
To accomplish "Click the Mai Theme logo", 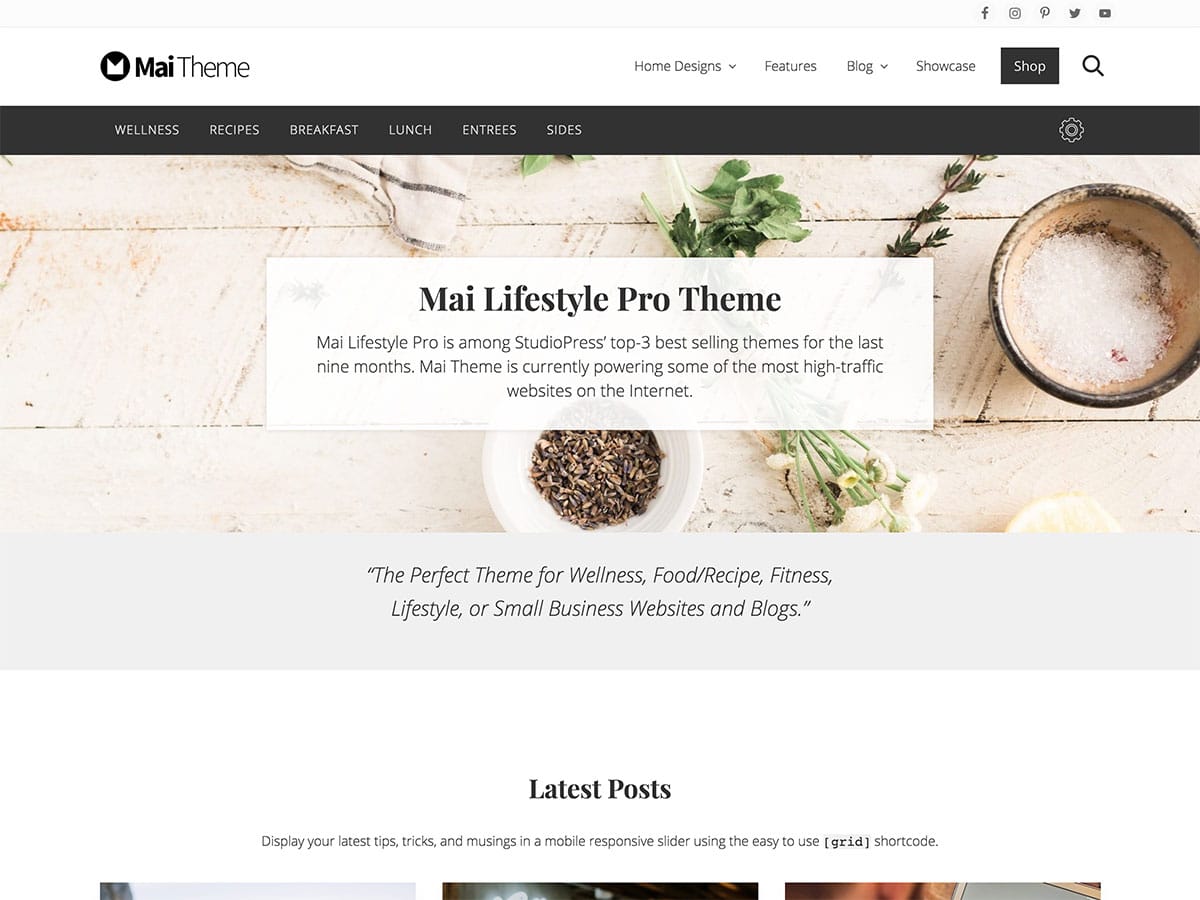I will pyautogui.click(x=175, y=66).
